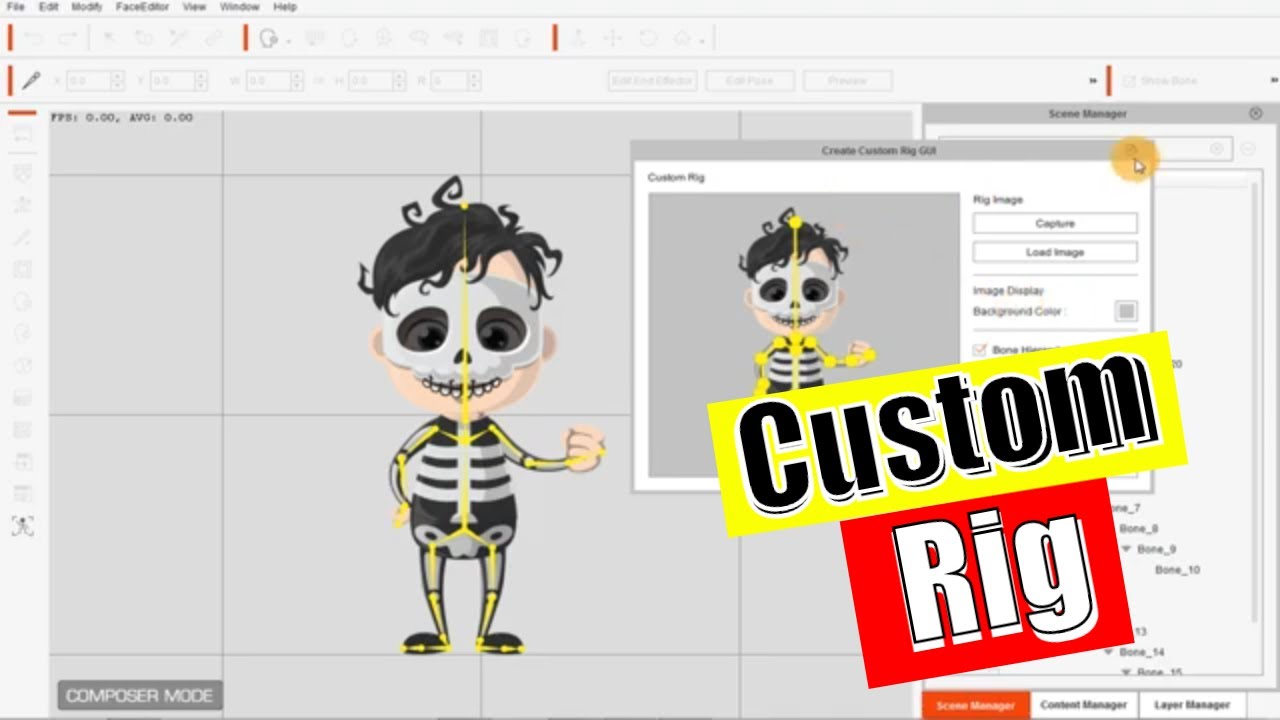Click the R value stepper arrows

(x=472, y=81)
